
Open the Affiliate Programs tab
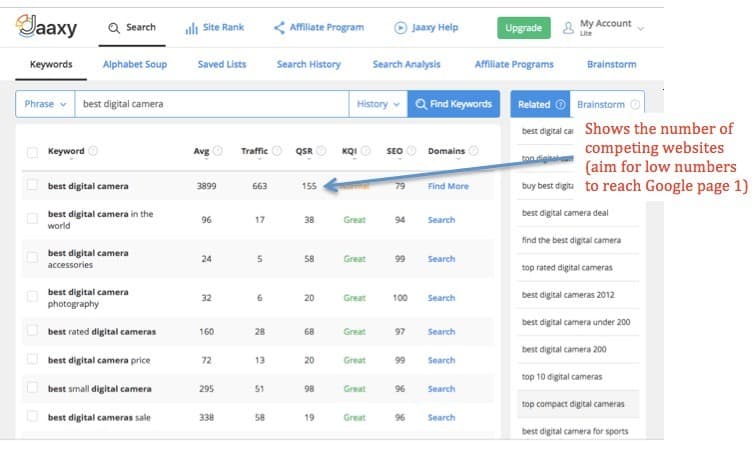(514, 64)
